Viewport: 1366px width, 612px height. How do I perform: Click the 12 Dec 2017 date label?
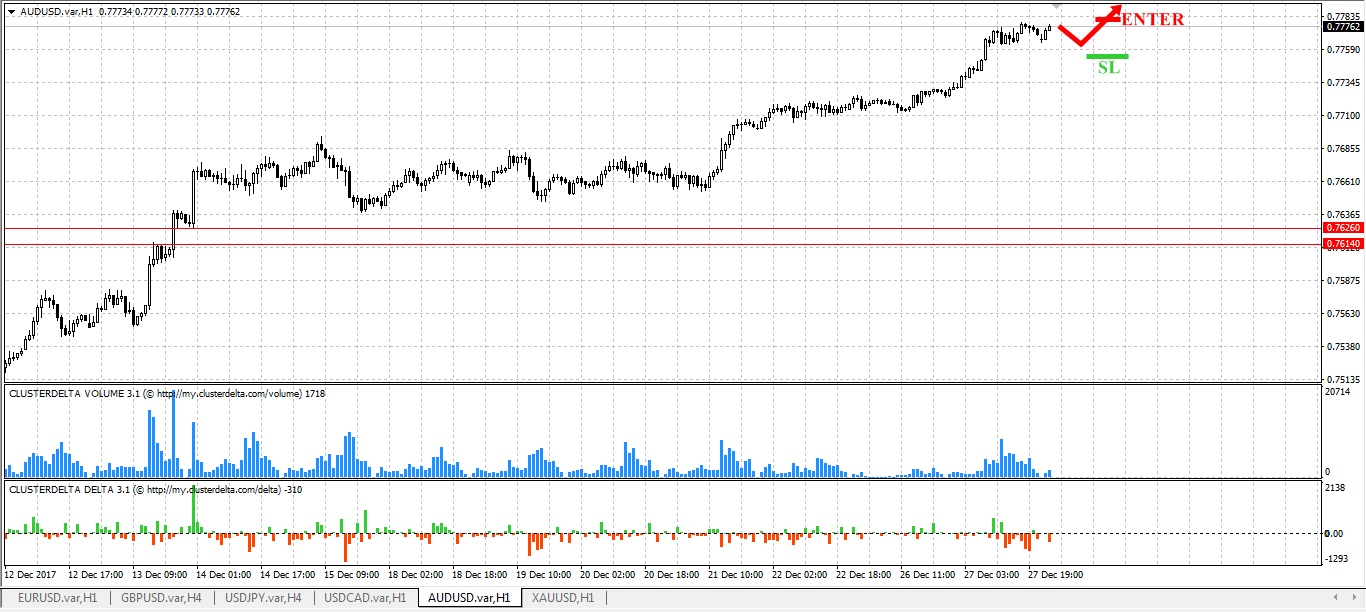pyautogui.click(x=31, y=576)
